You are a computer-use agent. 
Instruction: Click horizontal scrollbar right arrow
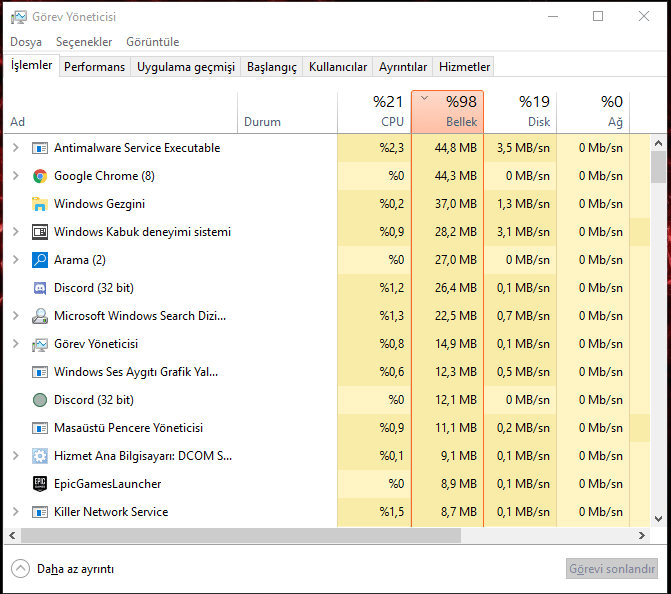[x=641, y=535]
